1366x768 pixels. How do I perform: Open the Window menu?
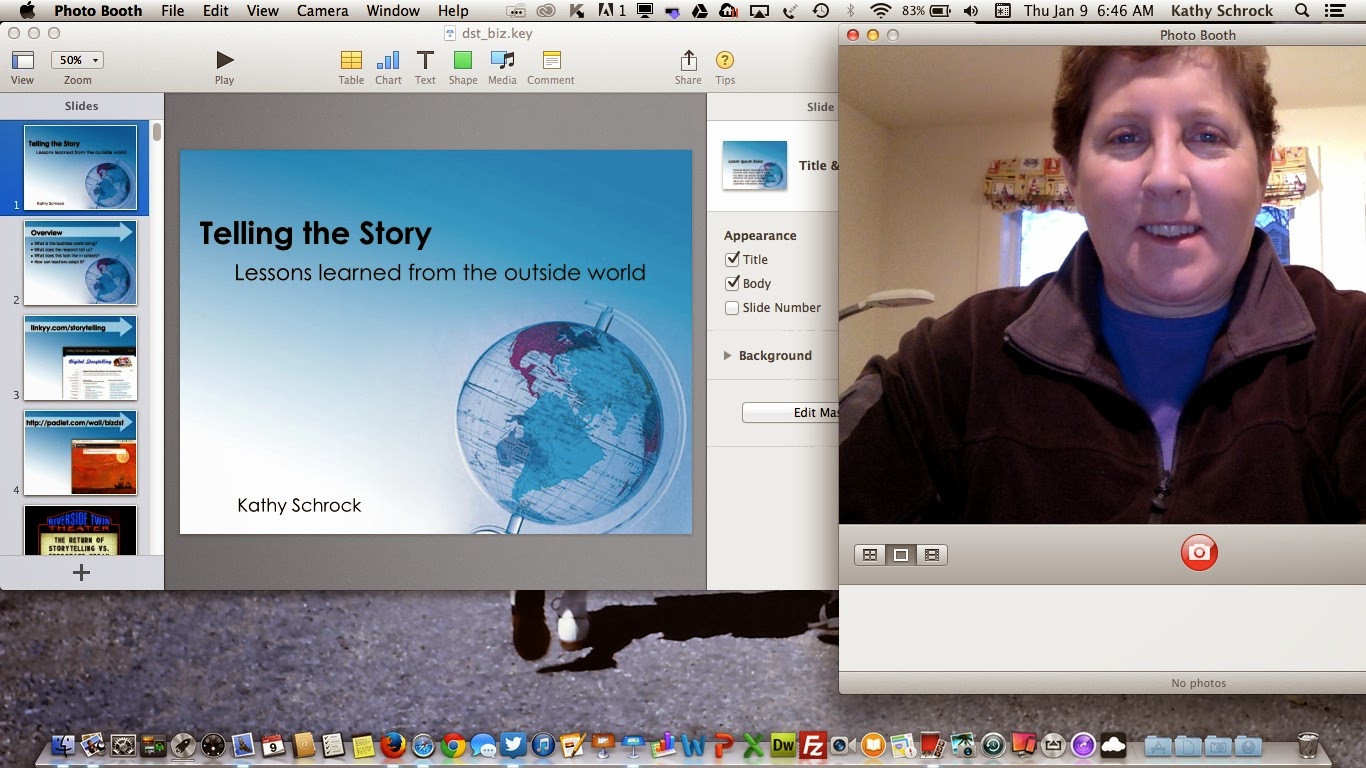pos(392,11)
